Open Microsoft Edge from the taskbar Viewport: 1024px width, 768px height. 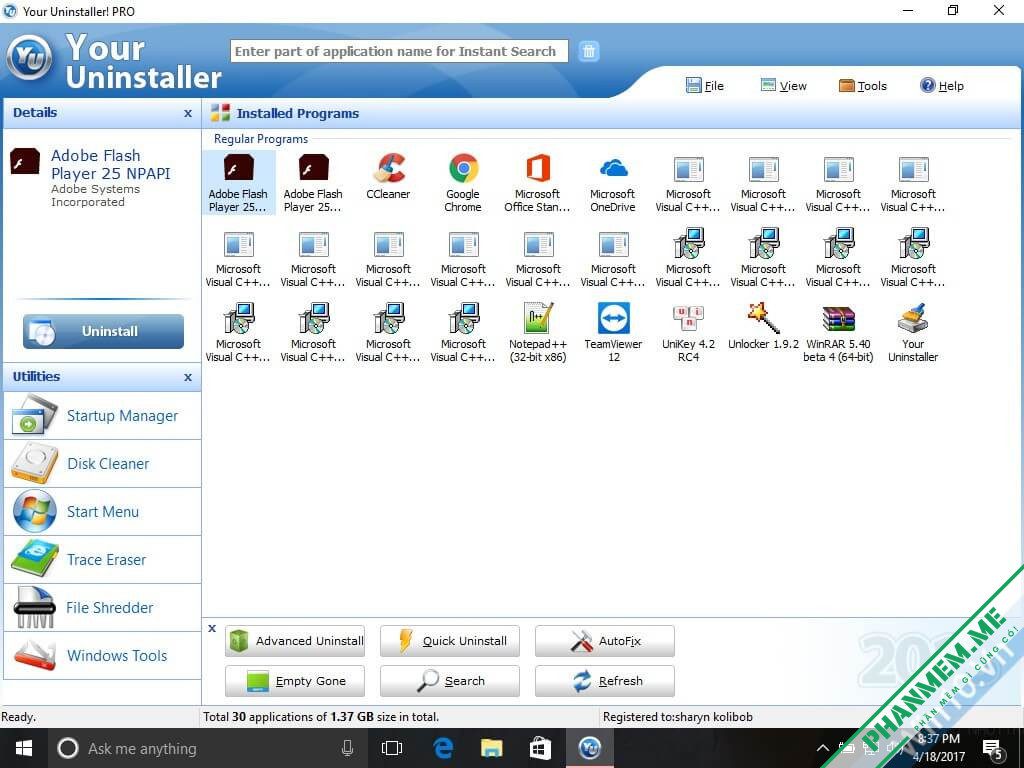point(443,748)
